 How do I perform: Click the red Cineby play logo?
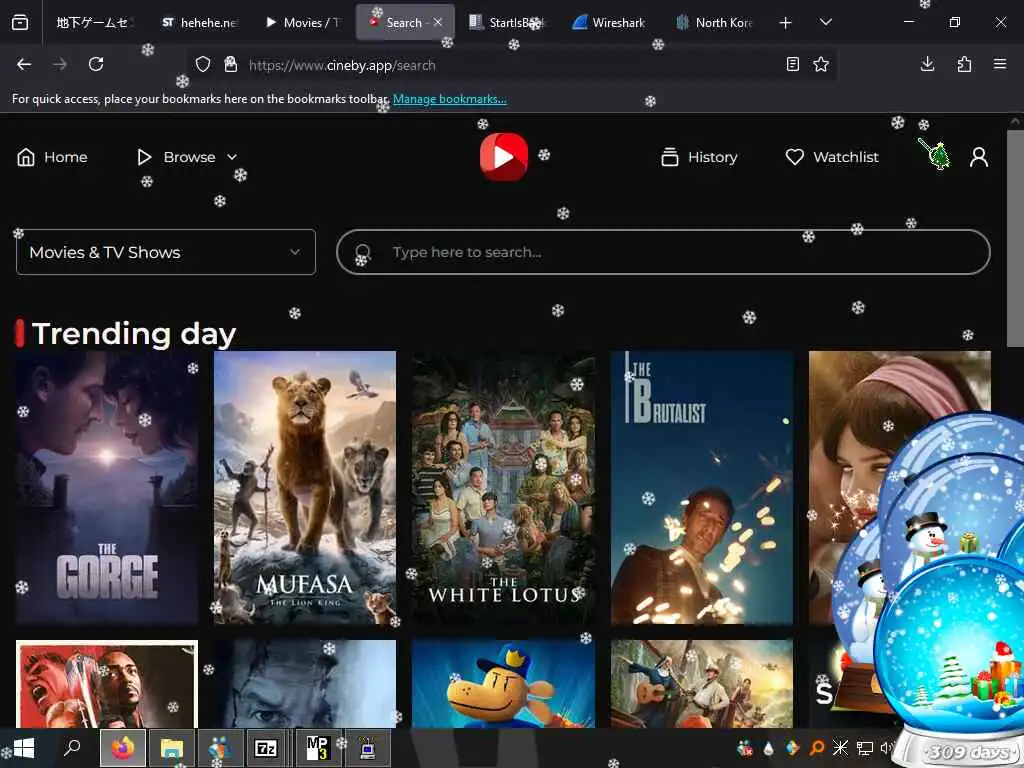[504, 157]
